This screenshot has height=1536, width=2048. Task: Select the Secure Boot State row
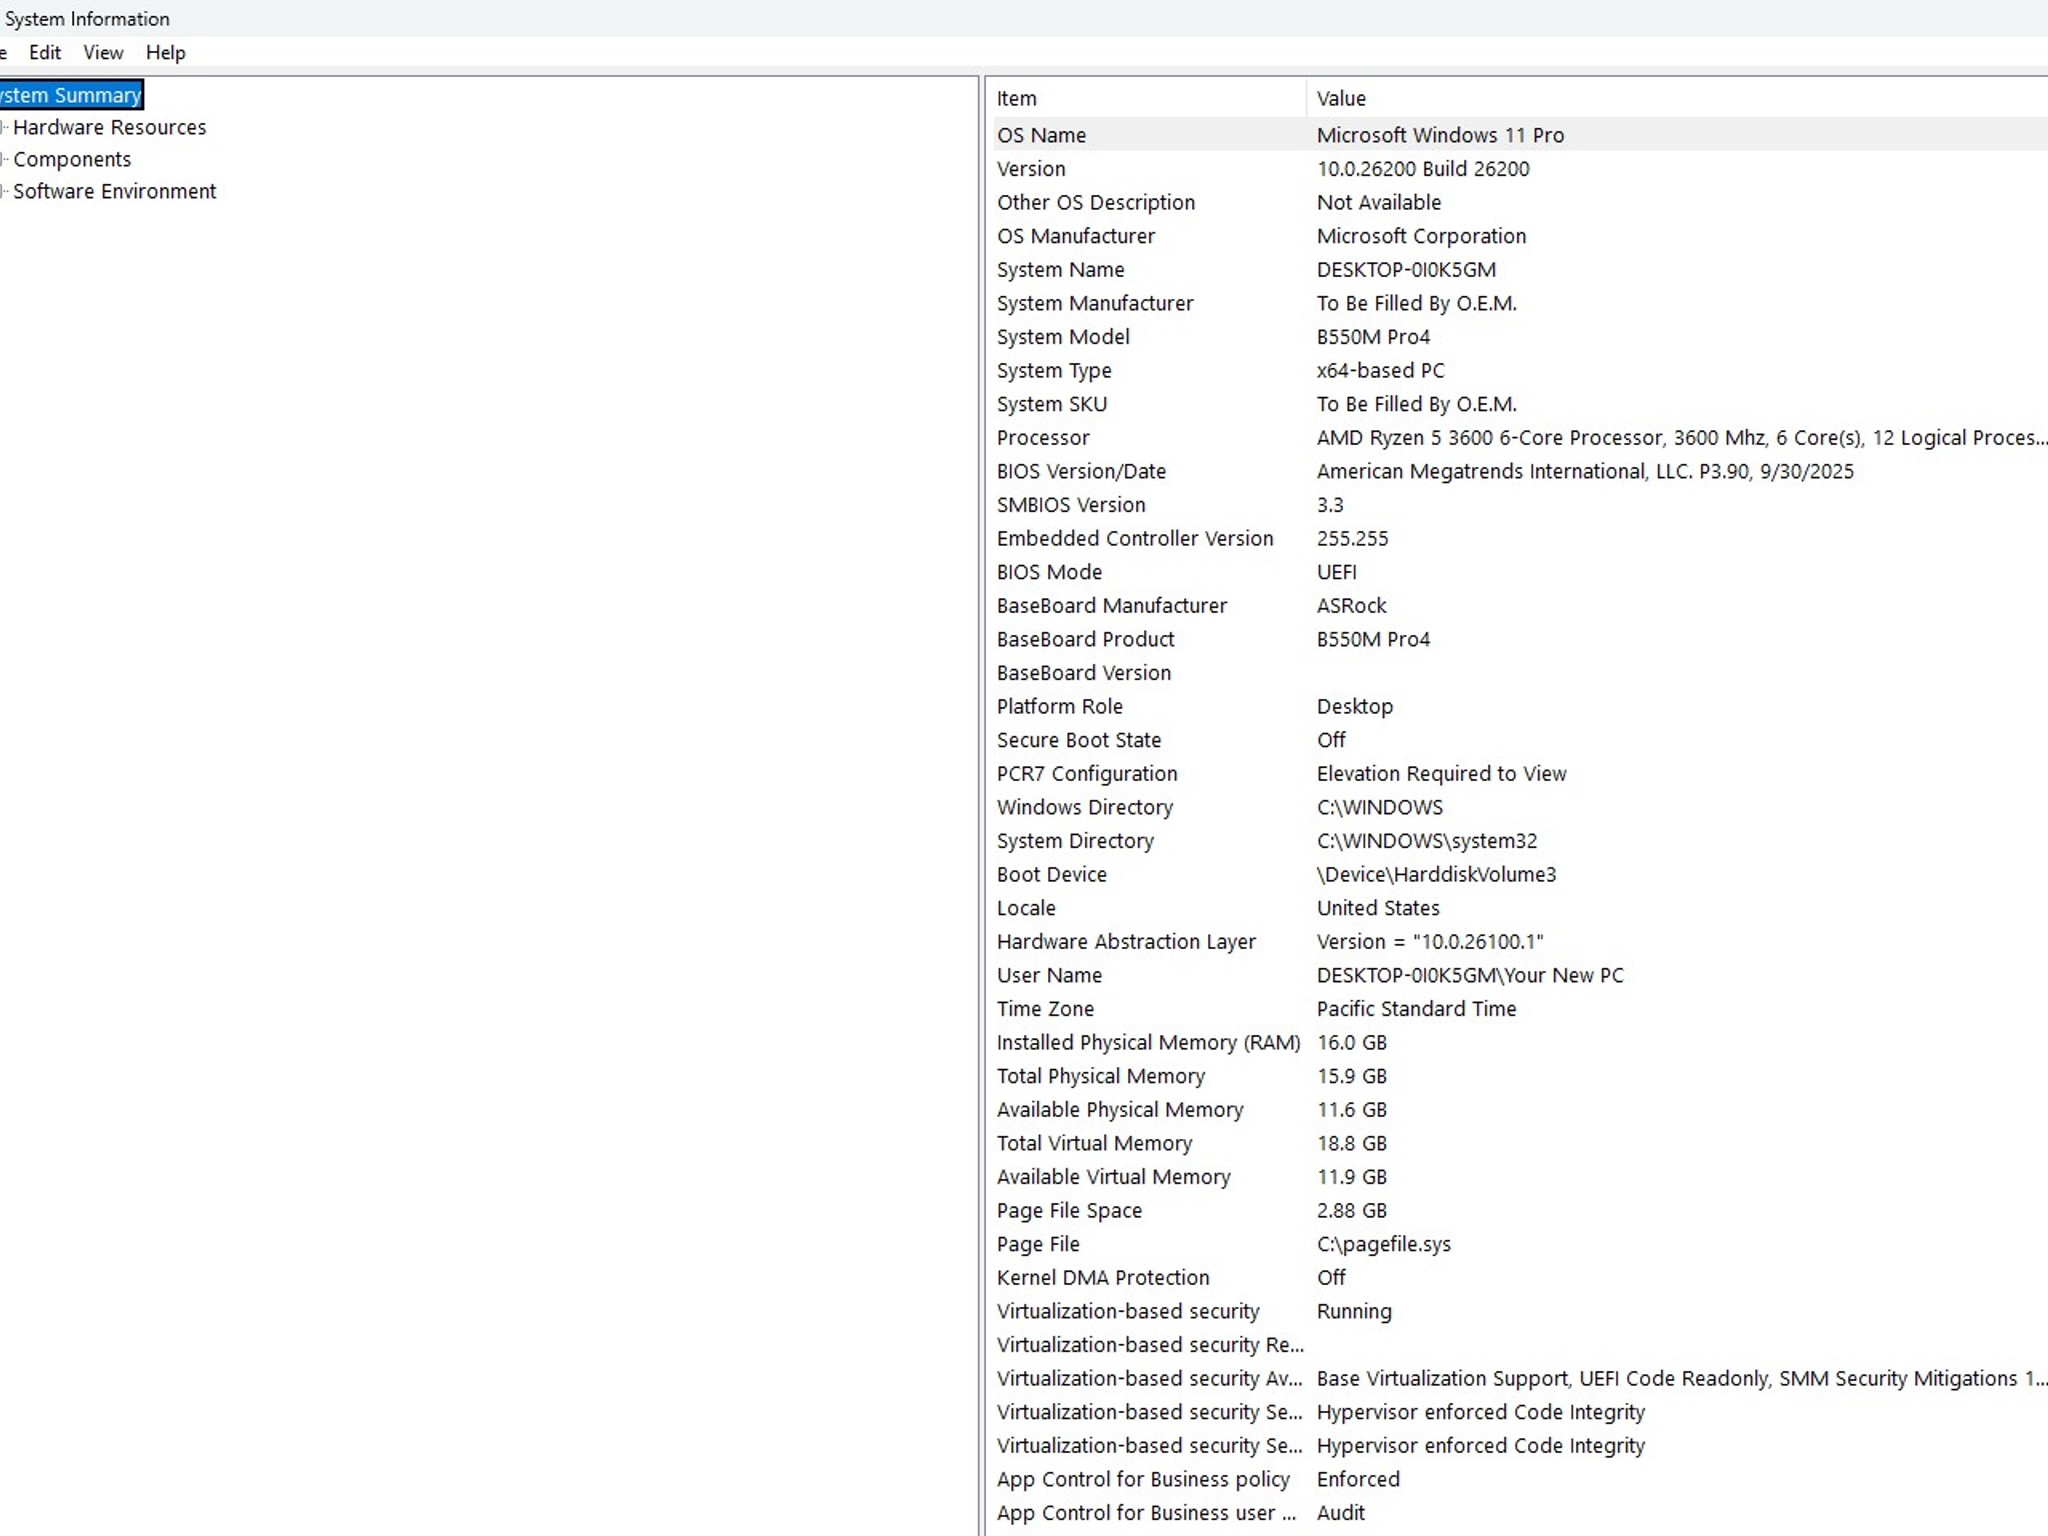click(x=1078, y=740)
